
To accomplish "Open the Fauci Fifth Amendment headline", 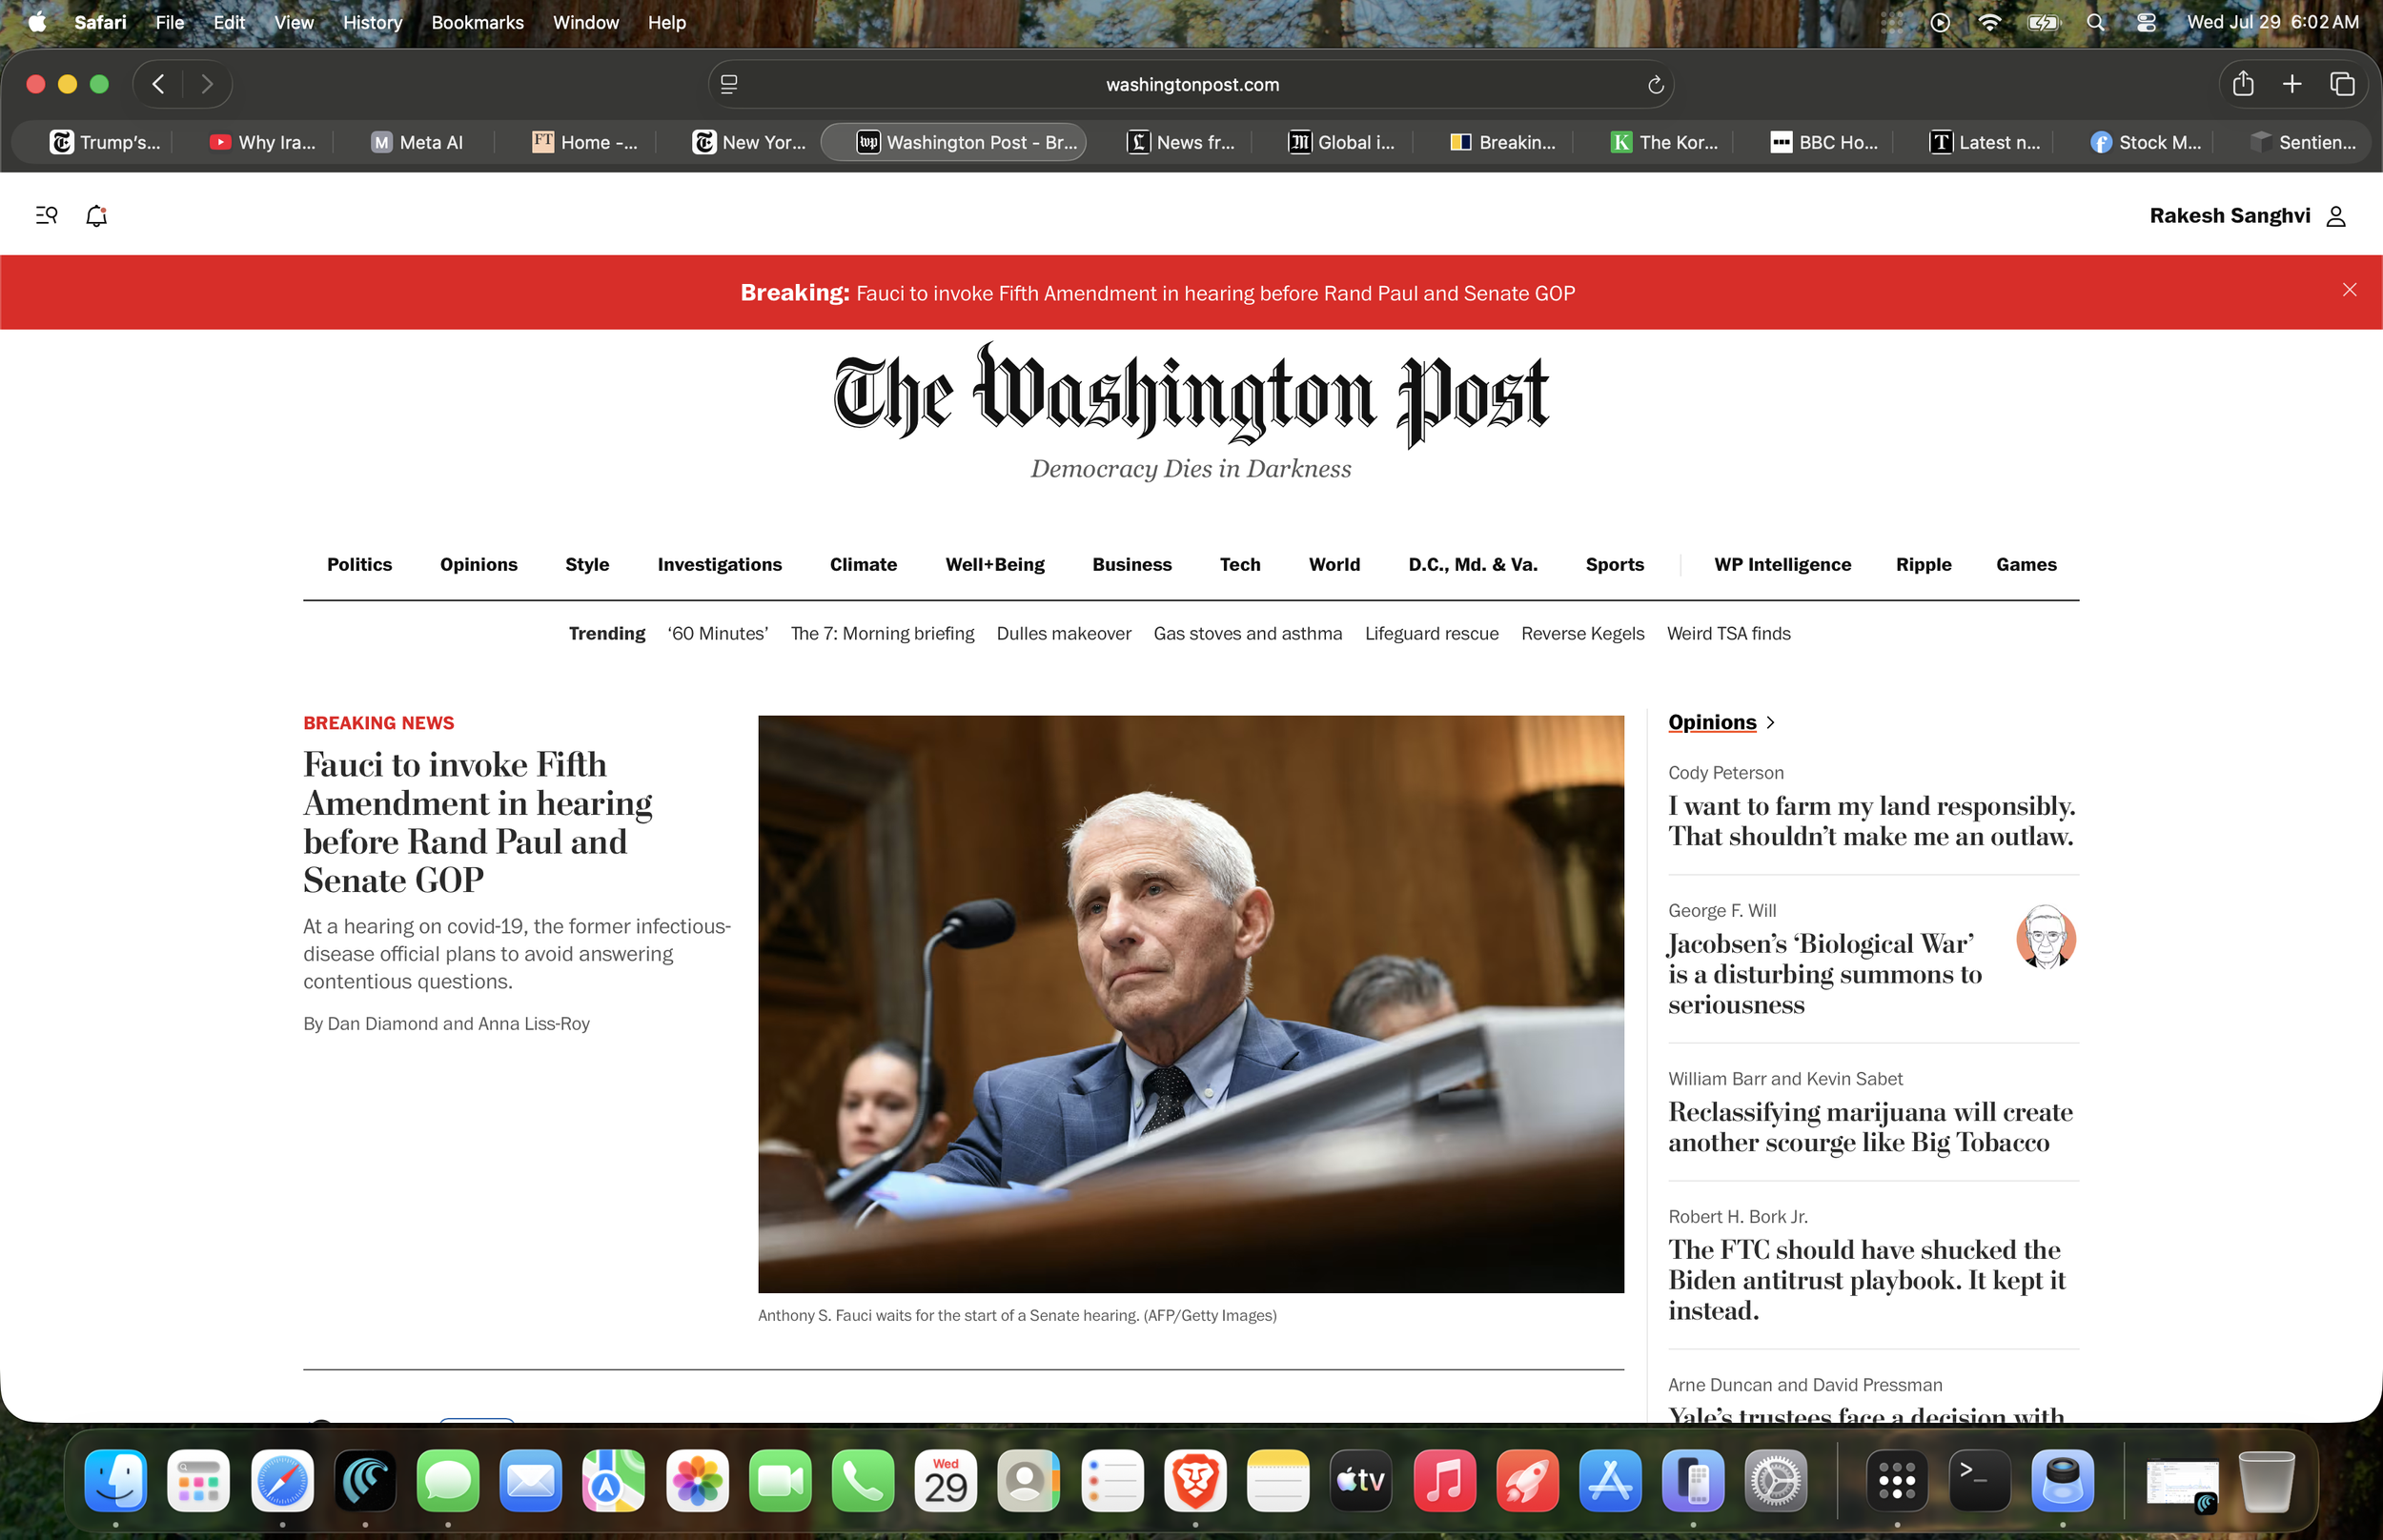I will [x=478, y=822].
